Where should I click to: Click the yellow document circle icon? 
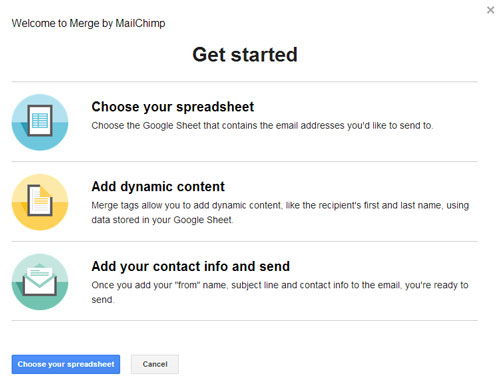40,202
